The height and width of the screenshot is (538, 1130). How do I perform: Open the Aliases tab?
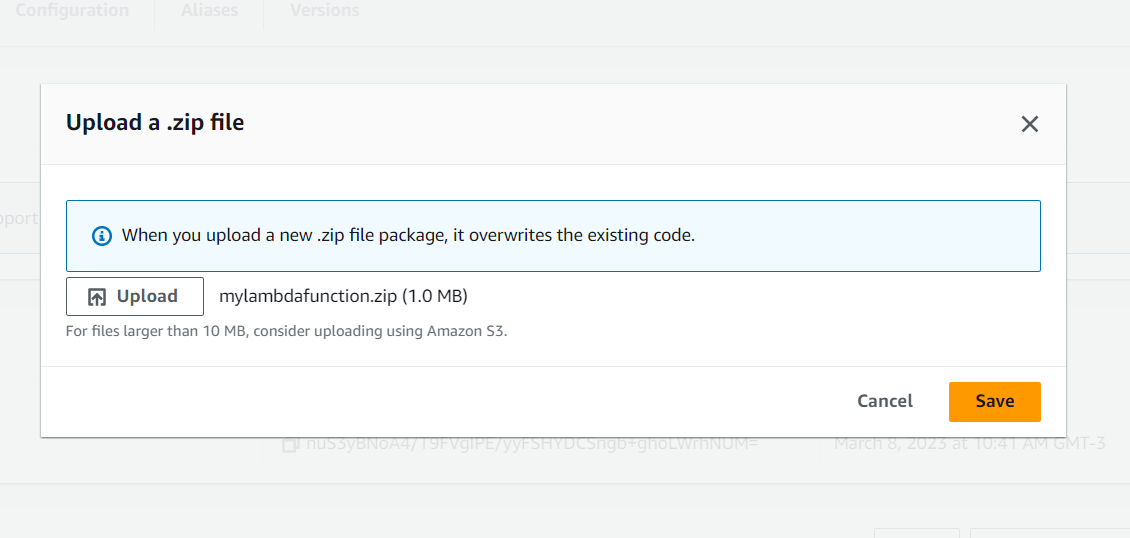[x=209, y=11]
